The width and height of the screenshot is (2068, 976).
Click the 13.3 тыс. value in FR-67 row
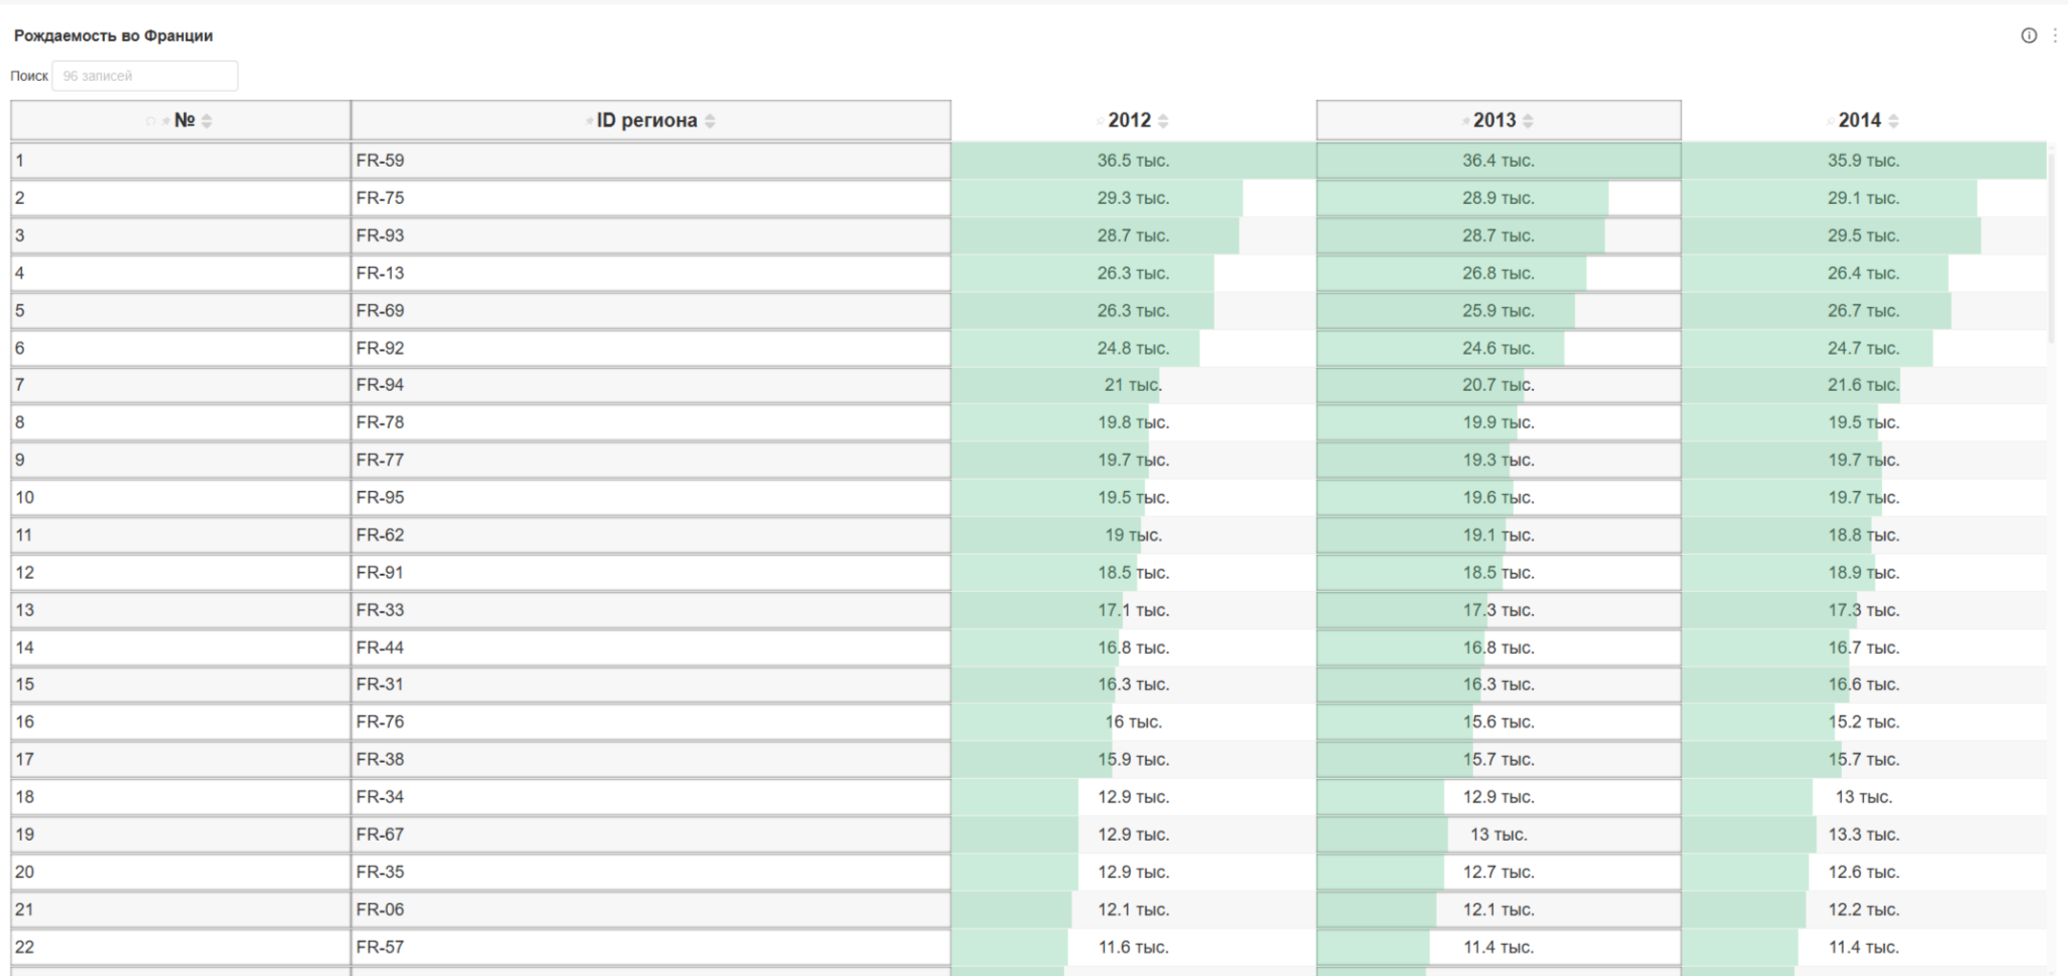point(1863,834)
